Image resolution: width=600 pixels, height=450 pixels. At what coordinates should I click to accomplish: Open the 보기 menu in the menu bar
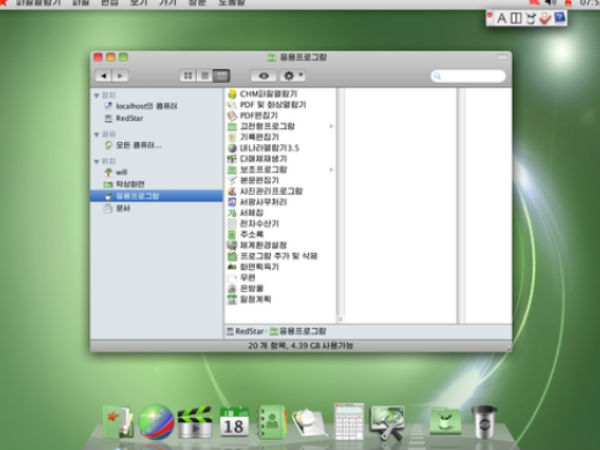(x=139, y=3)
